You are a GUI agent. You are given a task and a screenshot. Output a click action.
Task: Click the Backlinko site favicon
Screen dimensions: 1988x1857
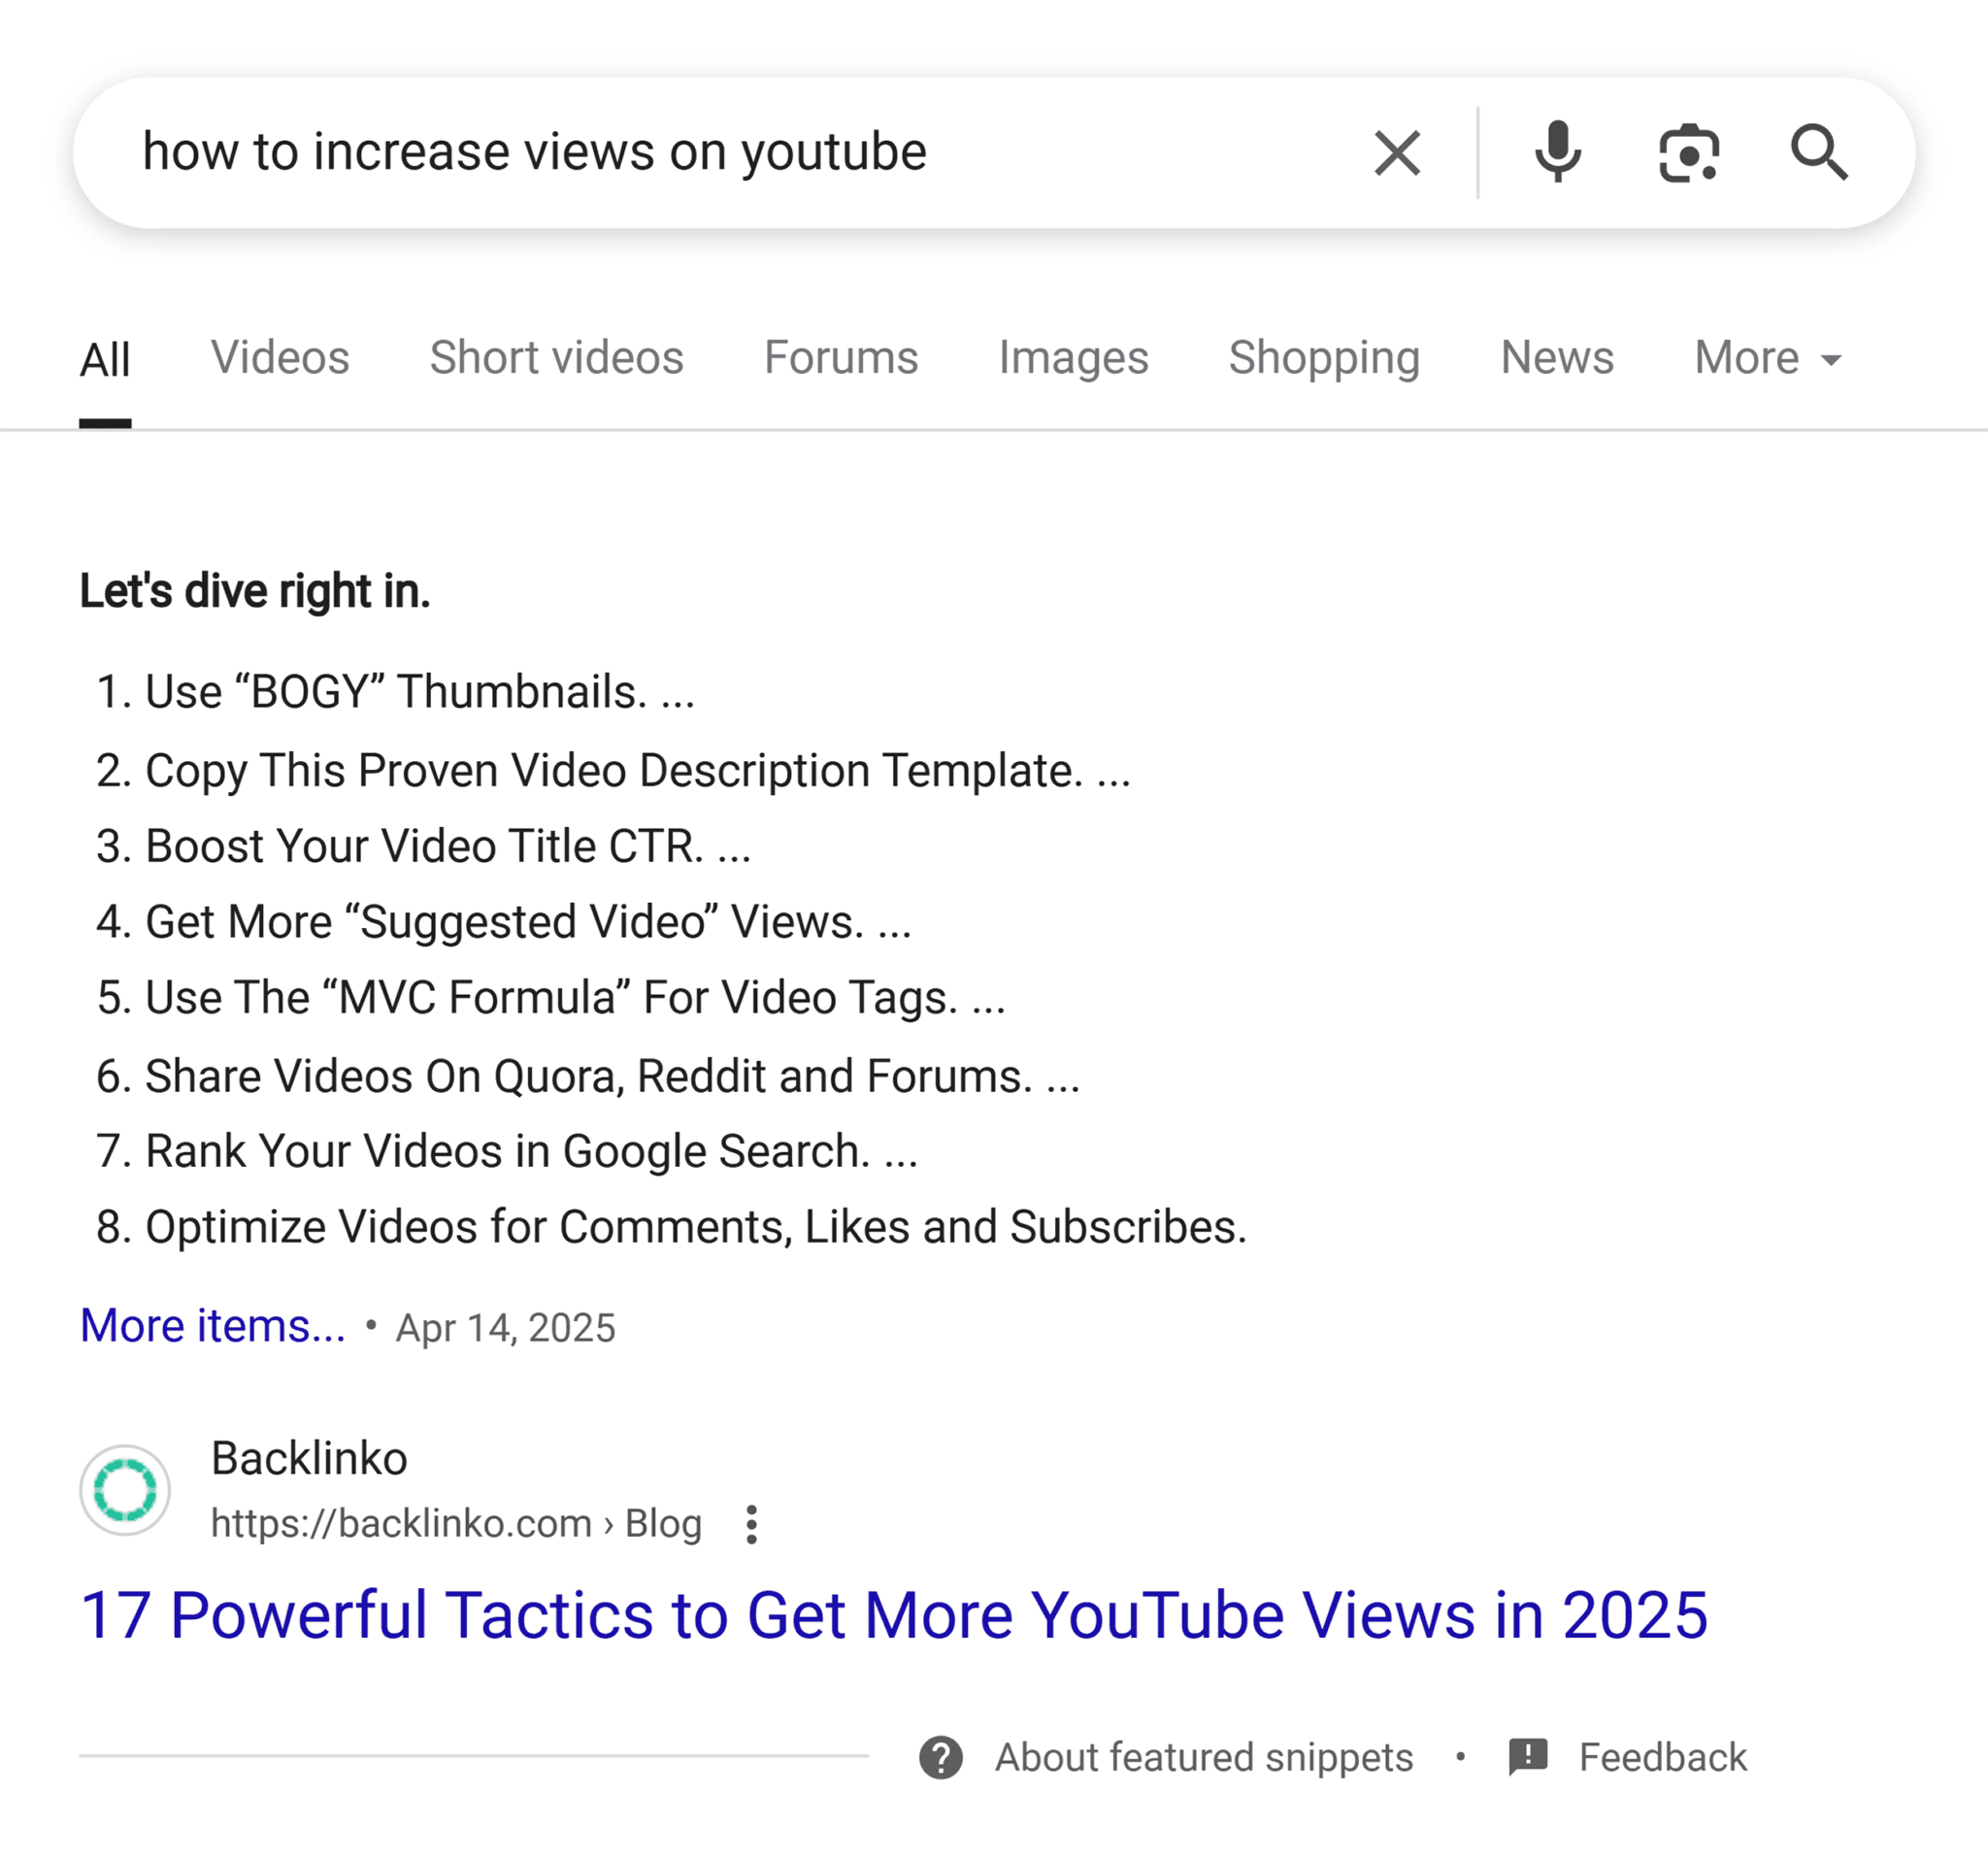(124, 1488)
